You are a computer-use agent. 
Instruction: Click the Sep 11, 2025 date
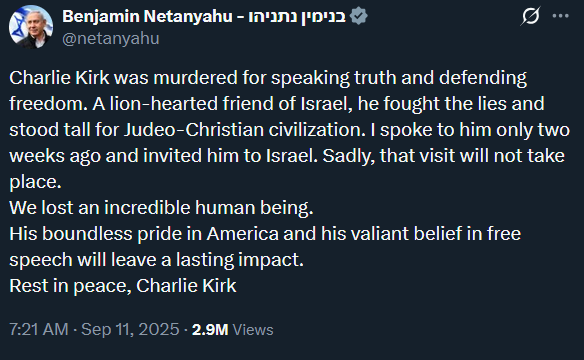pos(130,329)
